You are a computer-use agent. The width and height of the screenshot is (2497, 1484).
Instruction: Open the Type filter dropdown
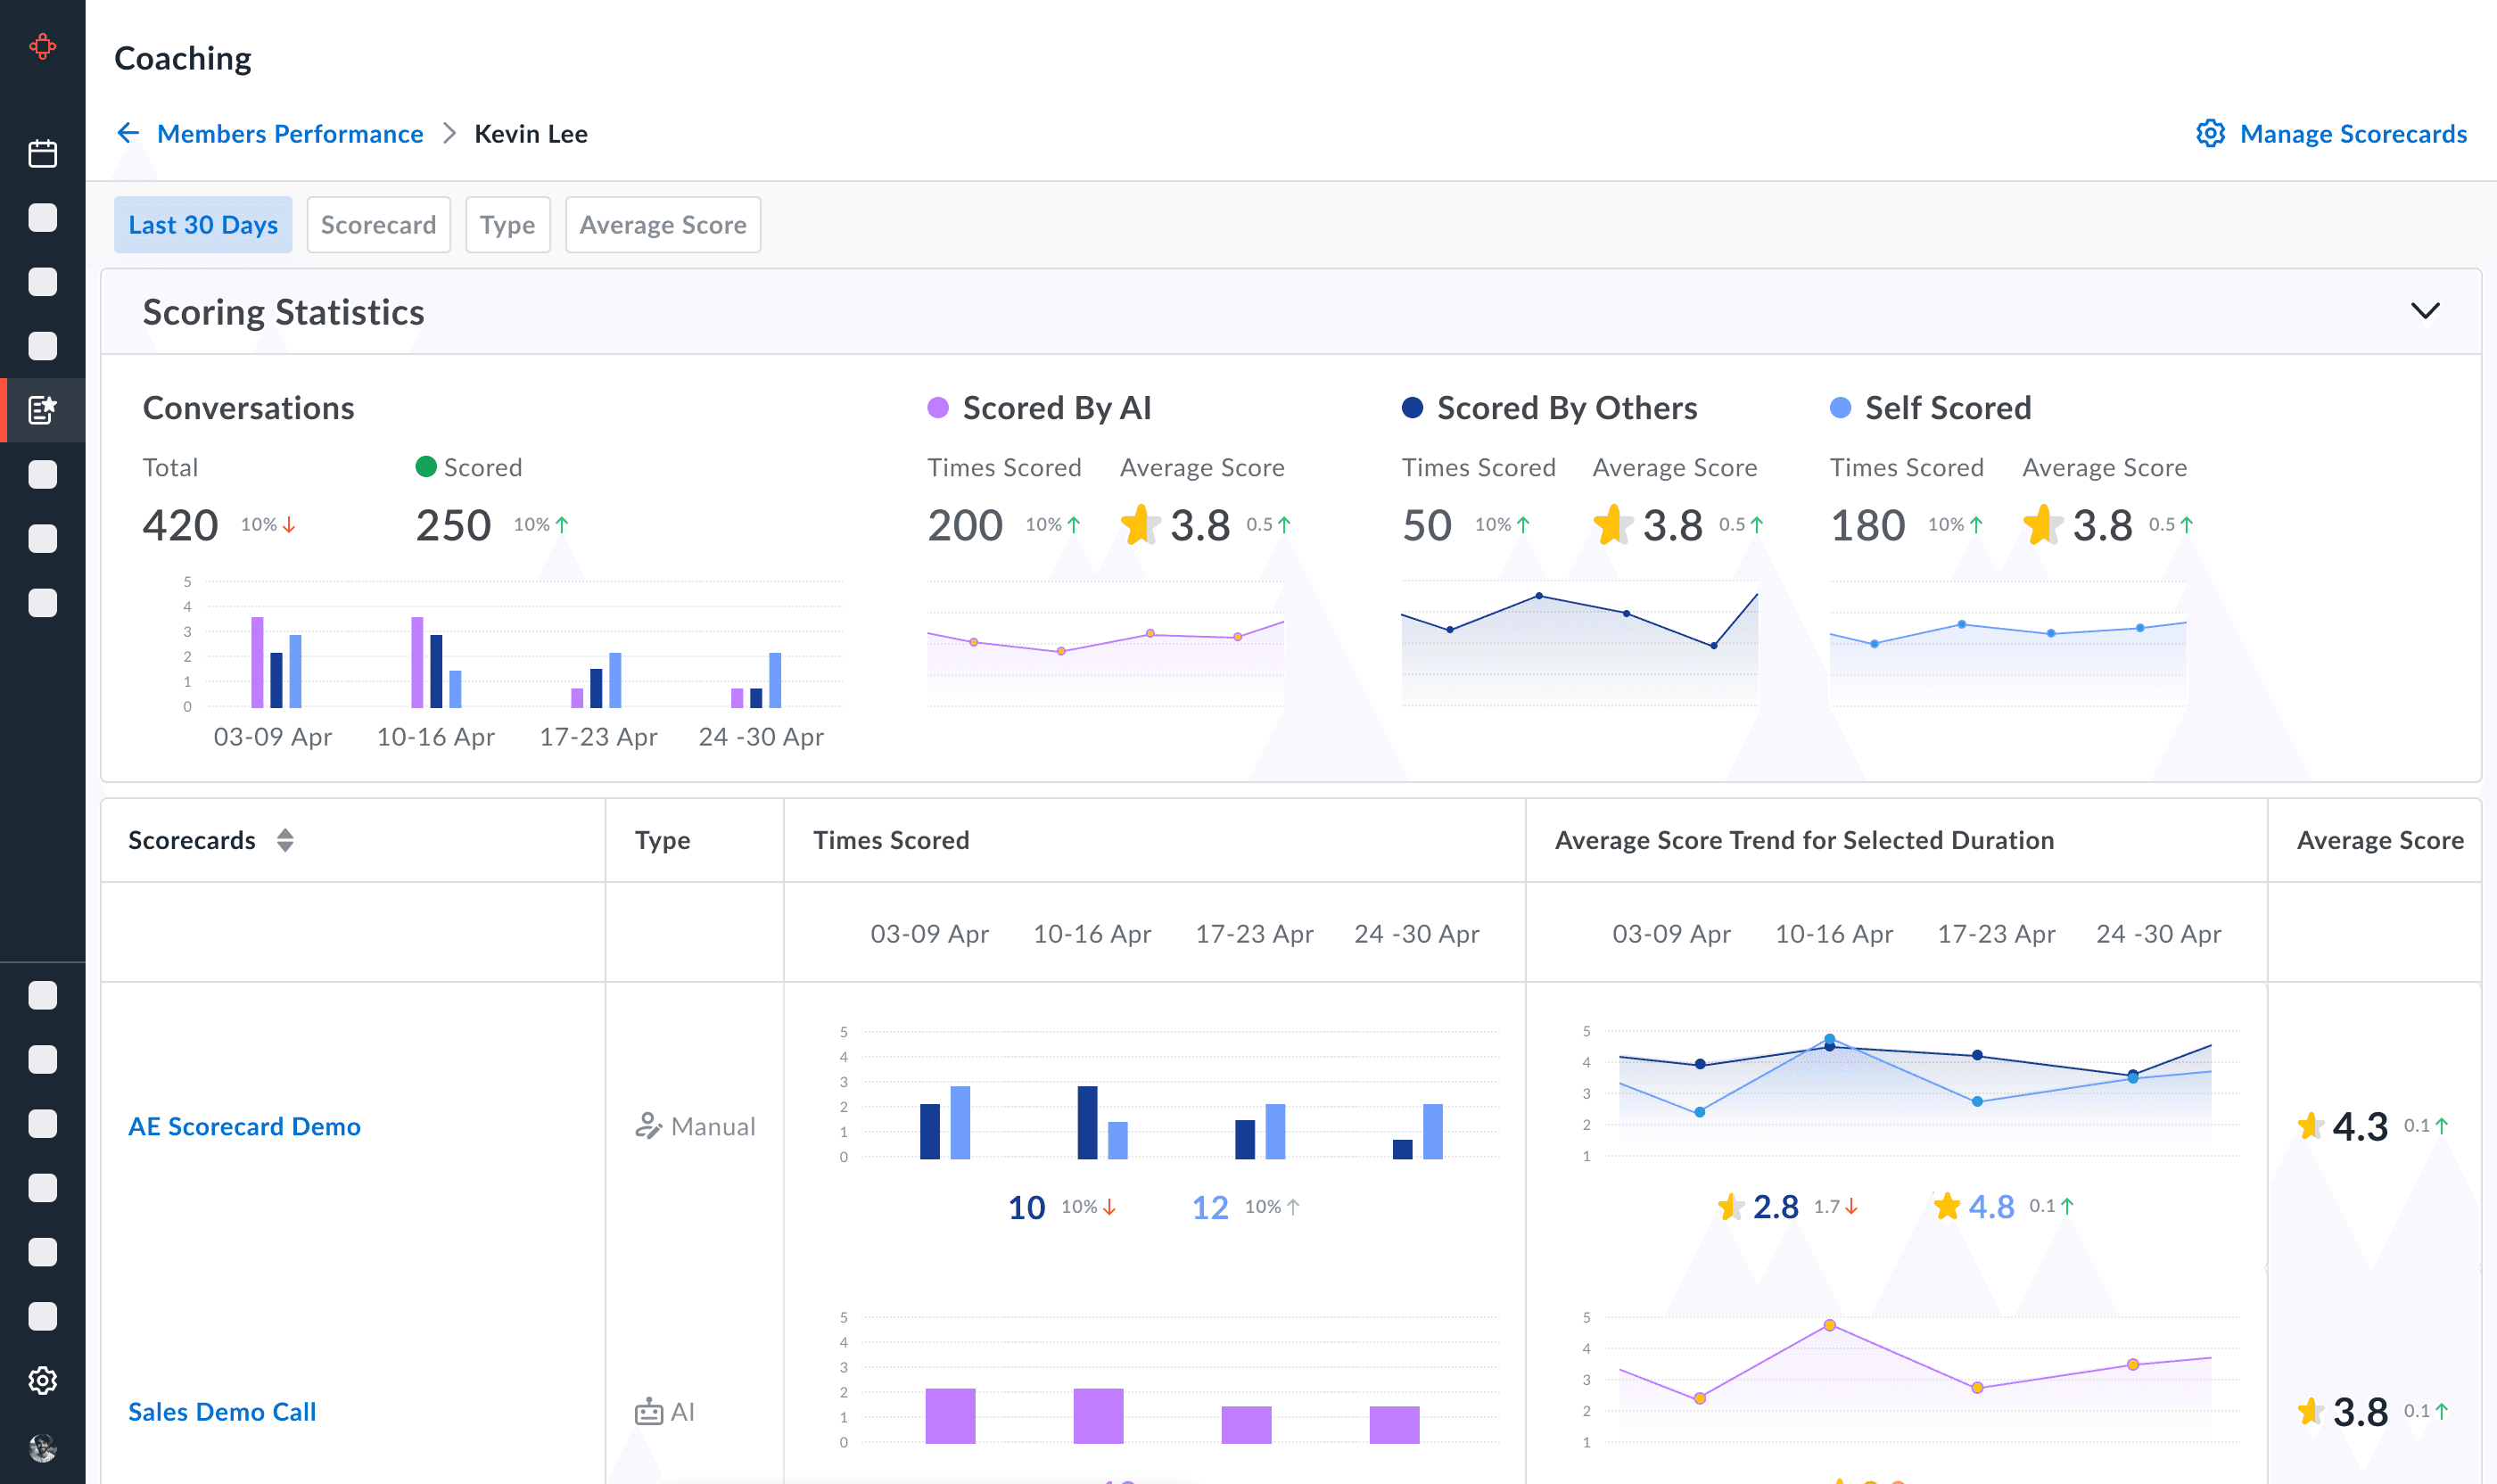point(507,225)
